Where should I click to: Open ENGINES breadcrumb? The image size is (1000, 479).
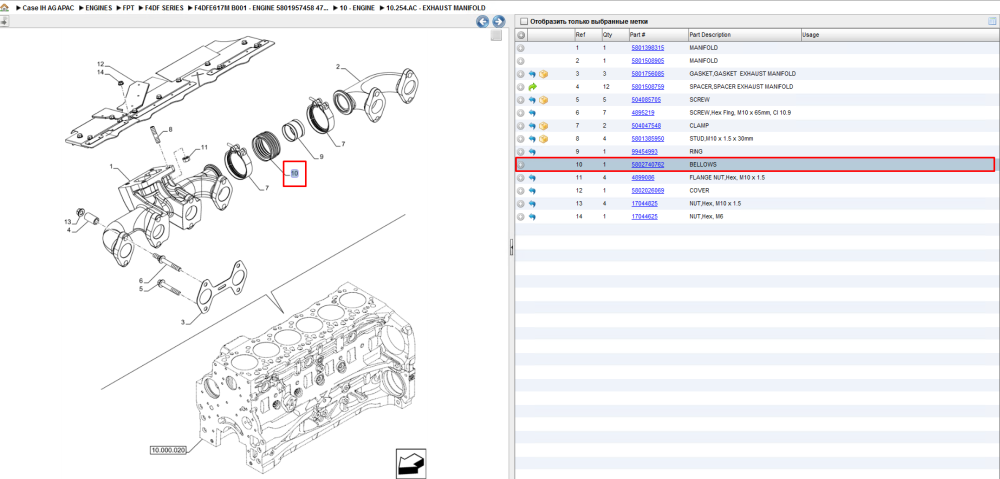(99, 7)
